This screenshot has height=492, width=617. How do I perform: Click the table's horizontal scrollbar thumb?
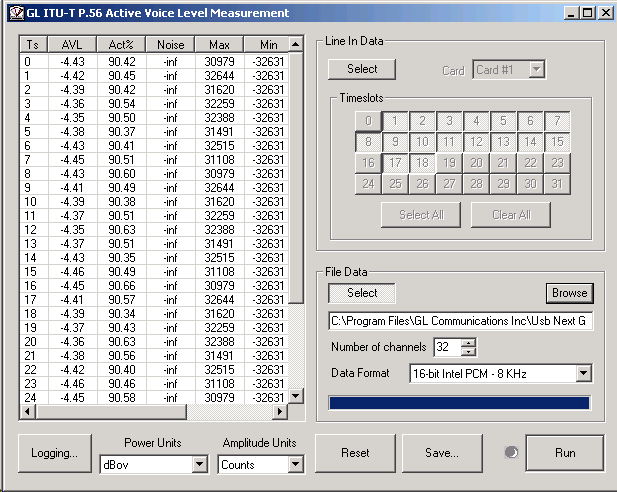point(111,412)
